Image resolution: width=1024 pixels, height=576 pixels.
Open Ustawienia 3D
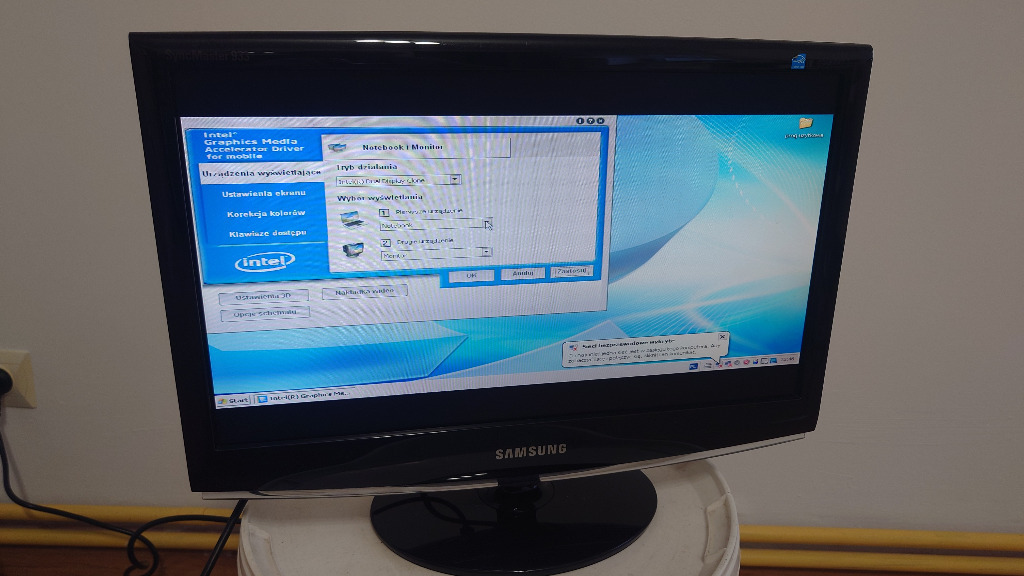tap(263, 296)
